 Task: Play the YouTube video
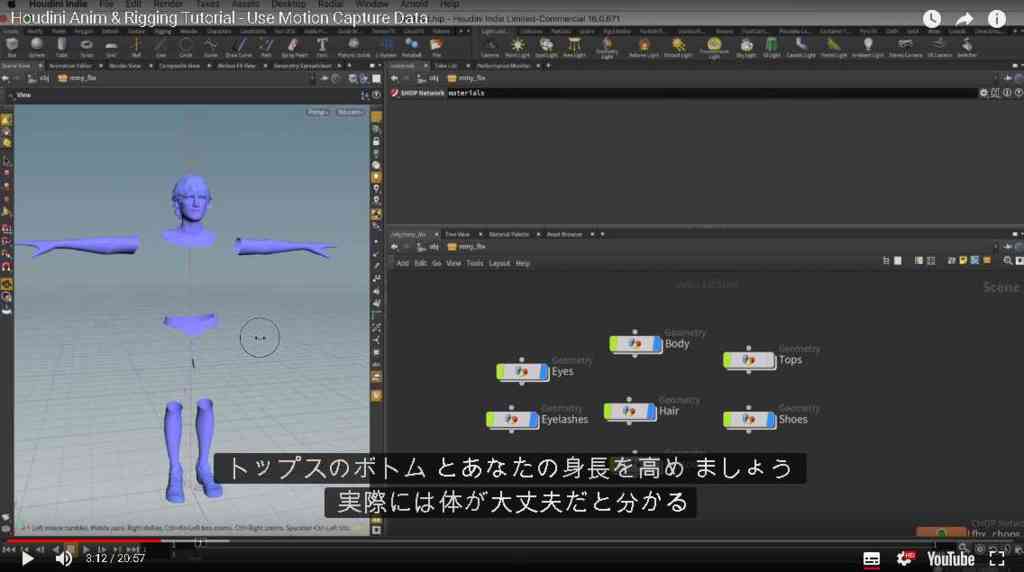click(x=27, y=558)
